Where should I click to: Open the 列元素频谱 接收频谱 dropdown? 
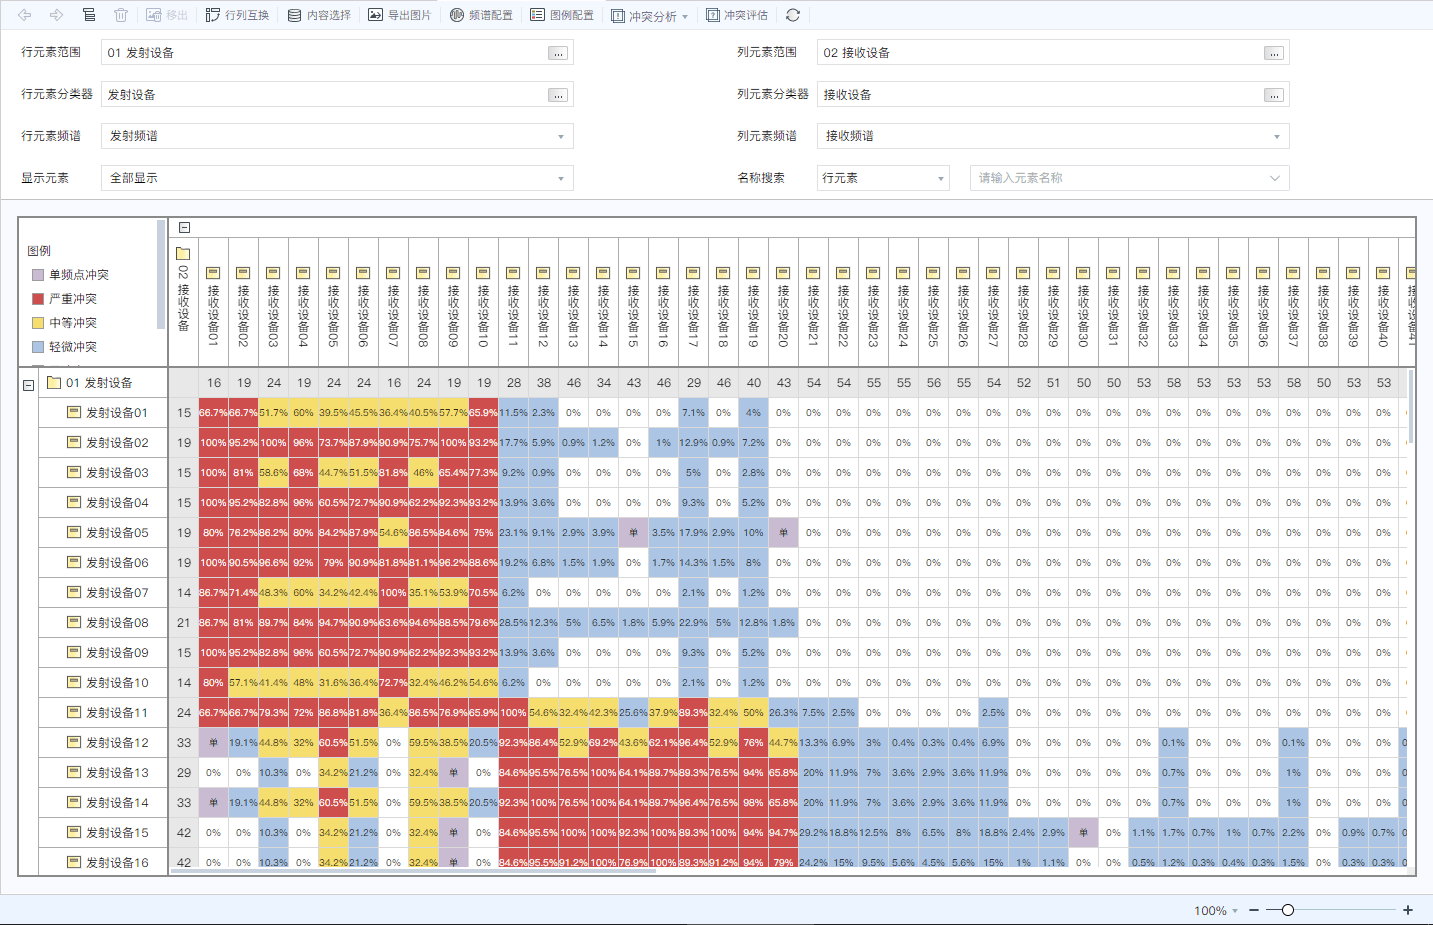(x=1053, y=136)
